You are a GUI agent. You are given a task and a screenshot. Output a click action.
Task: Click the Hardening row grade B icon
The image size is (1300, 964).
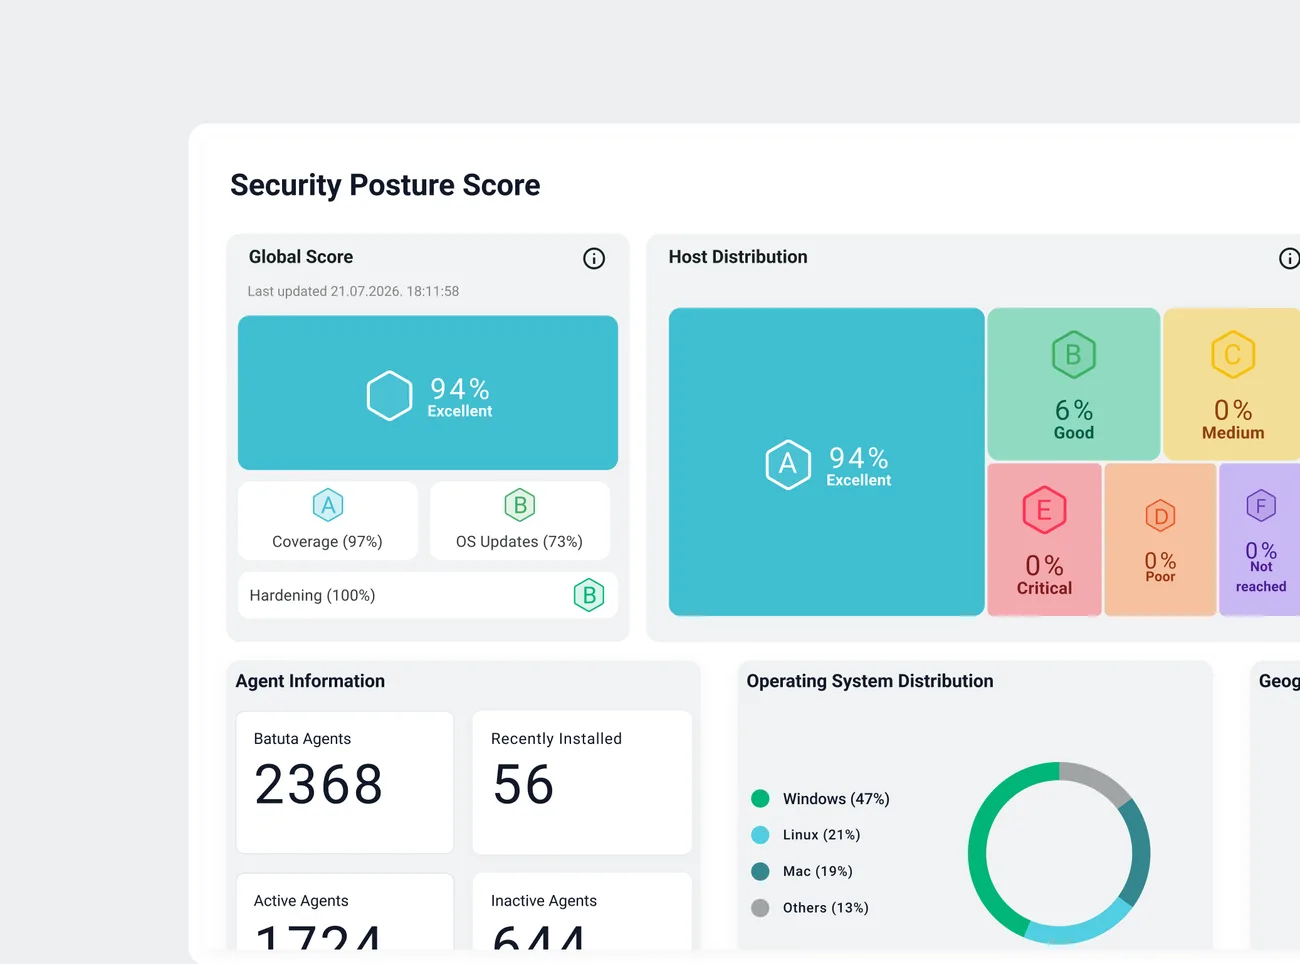(589, 595)
